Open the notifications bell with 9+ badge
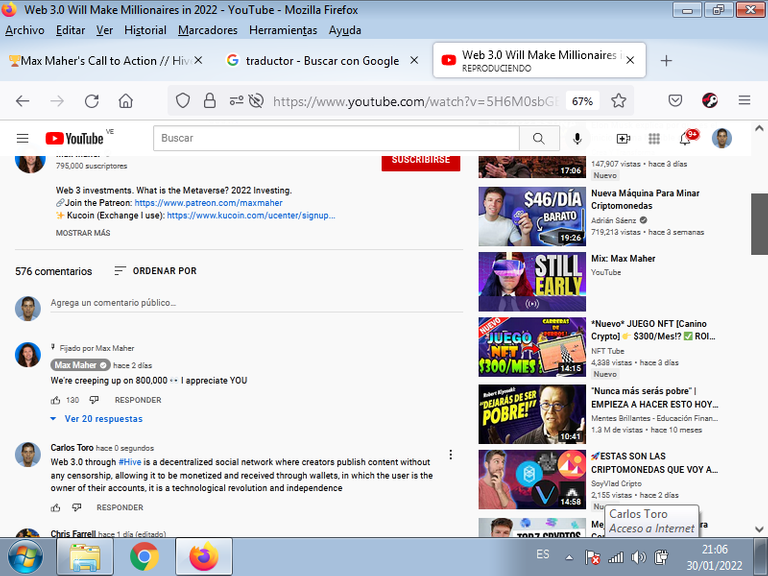The image size is (768, 576). 686,139
